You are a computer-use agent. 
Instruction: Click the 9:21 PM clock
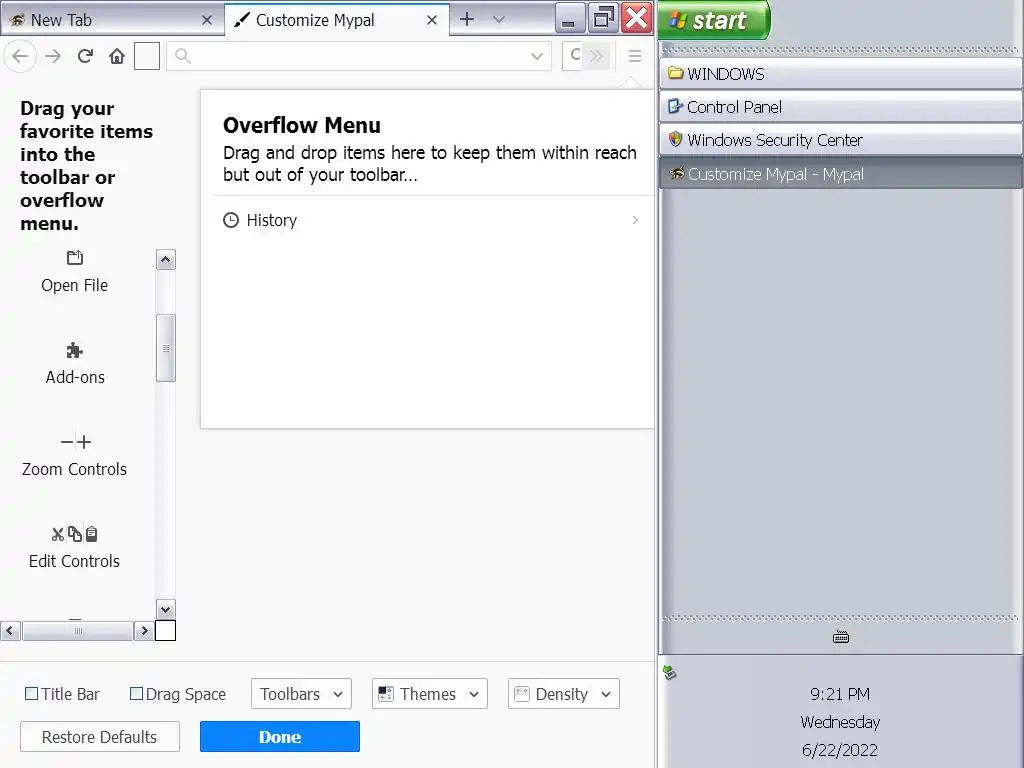pos(840,694)
